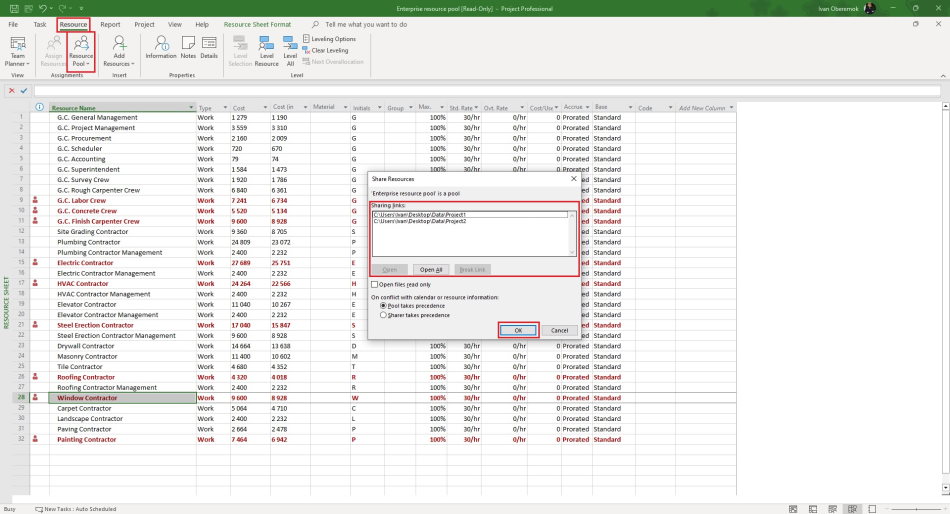950x514 pixels.
Task: Click Cancel in Share Resources dialog
Action: tap(559, 330)
